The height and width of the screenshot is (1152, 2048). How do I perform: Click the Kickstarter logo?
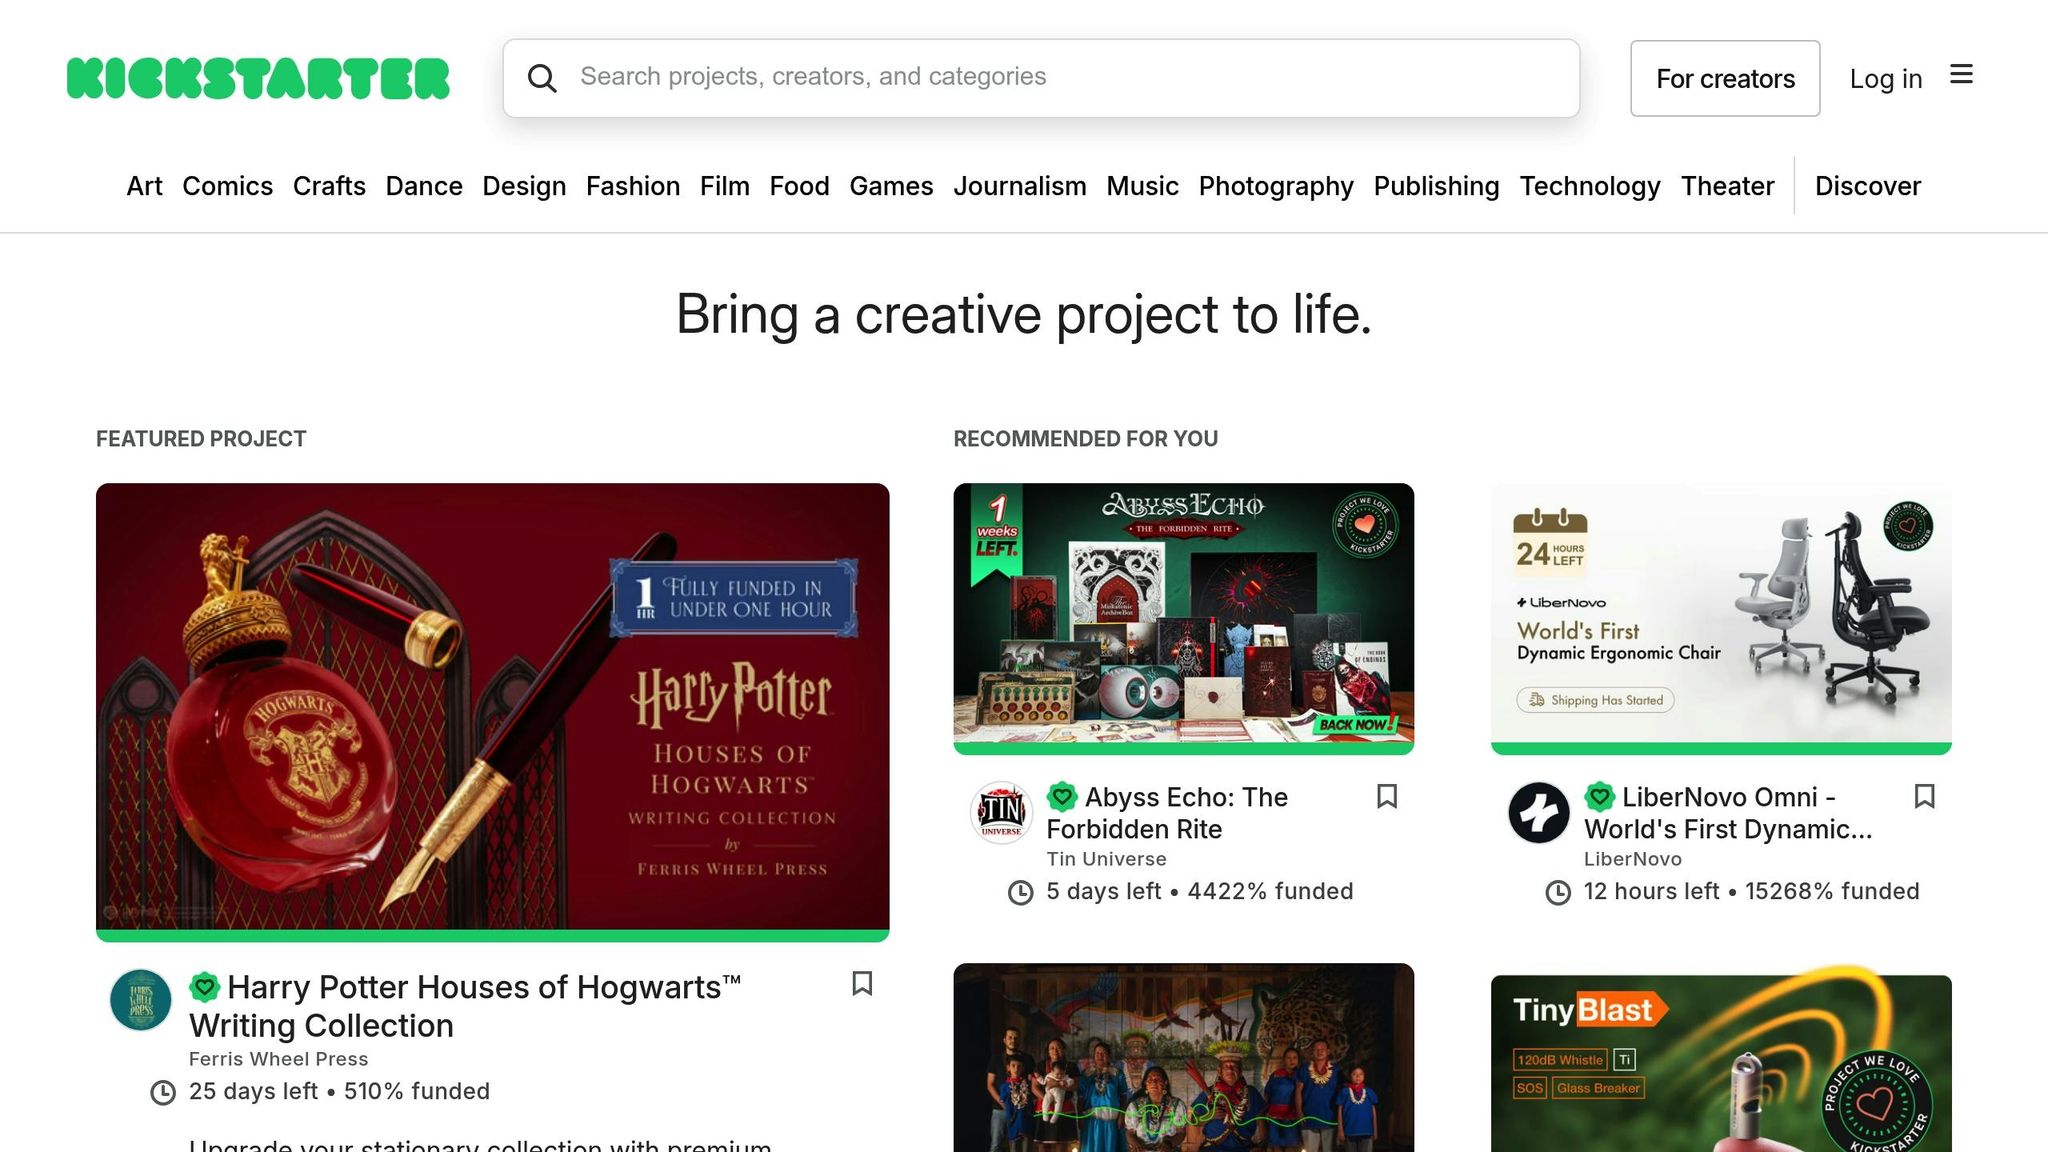258,78
